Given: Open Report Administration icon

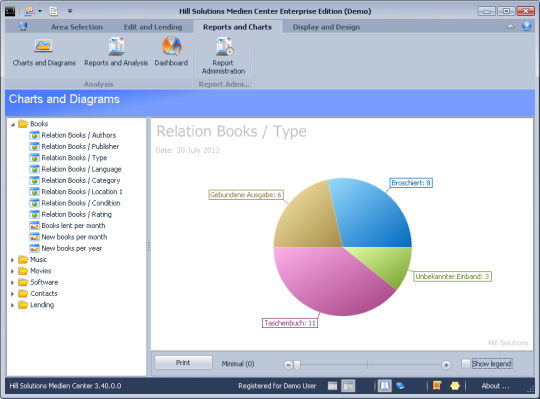Looking at the screenshot, I should tap(225, 46).
